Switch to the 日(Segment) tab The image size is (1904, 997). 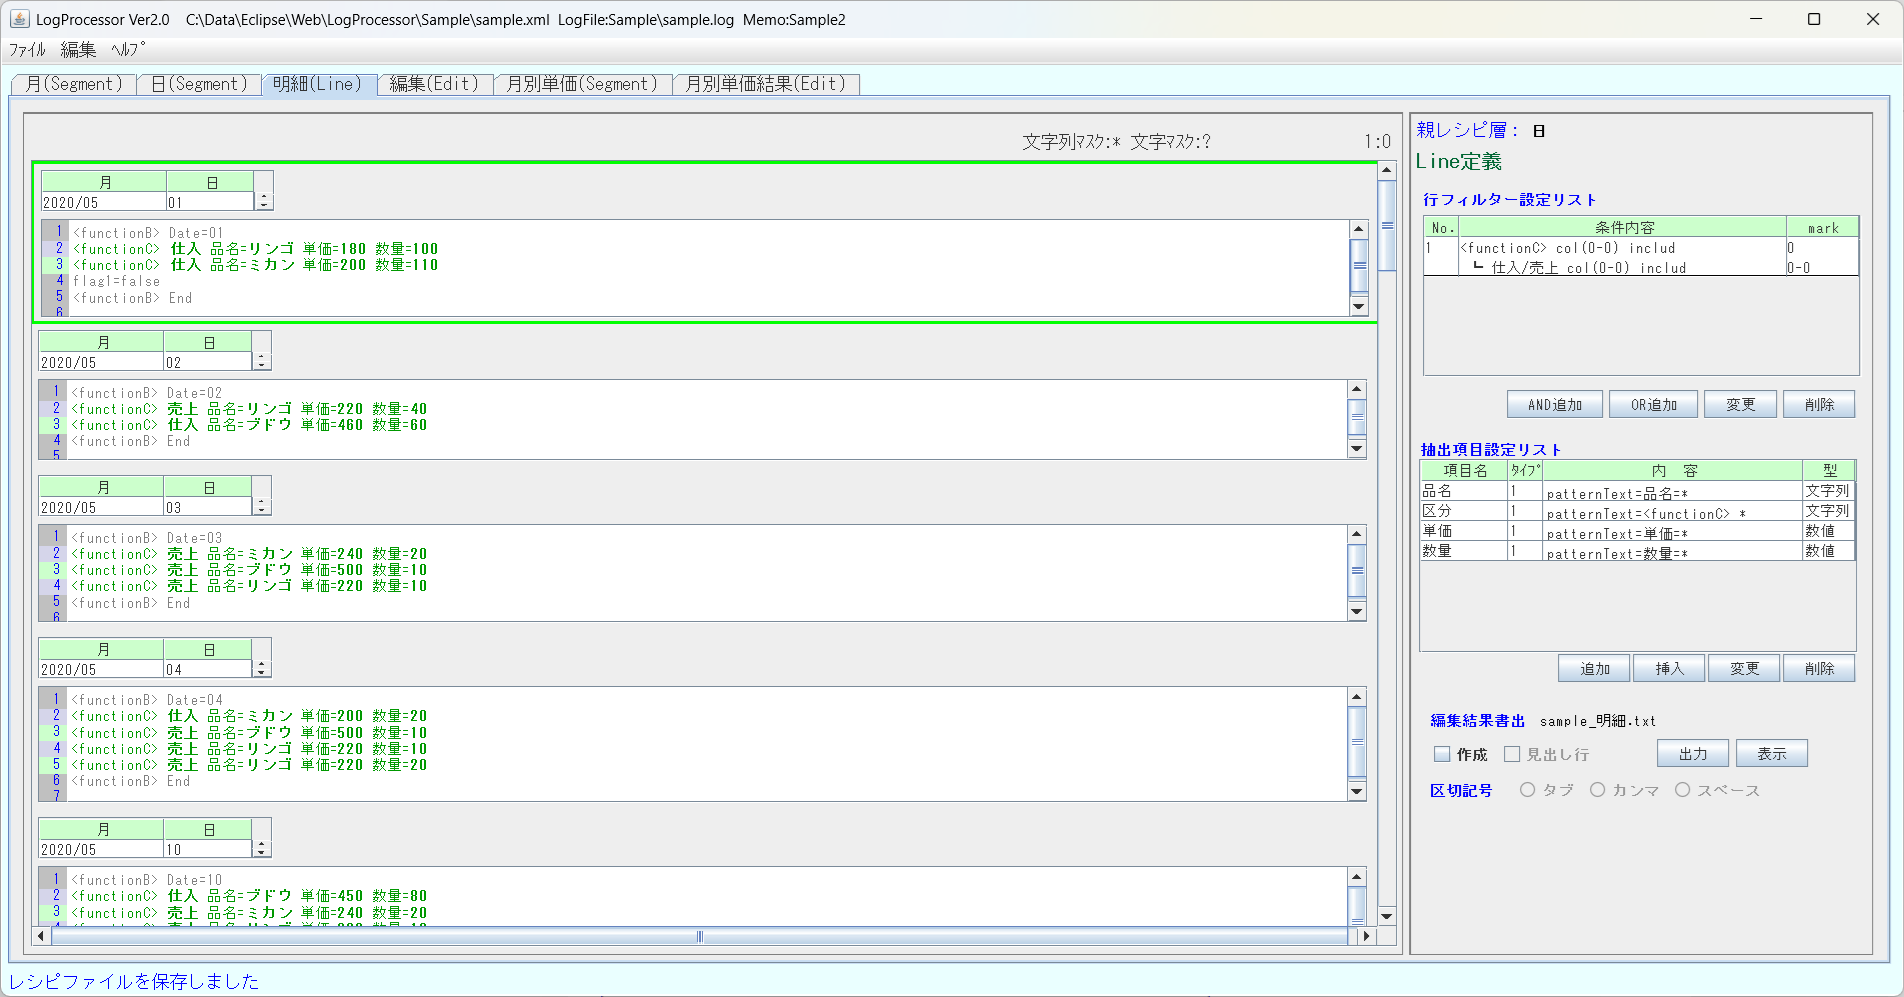pos(199,84)
